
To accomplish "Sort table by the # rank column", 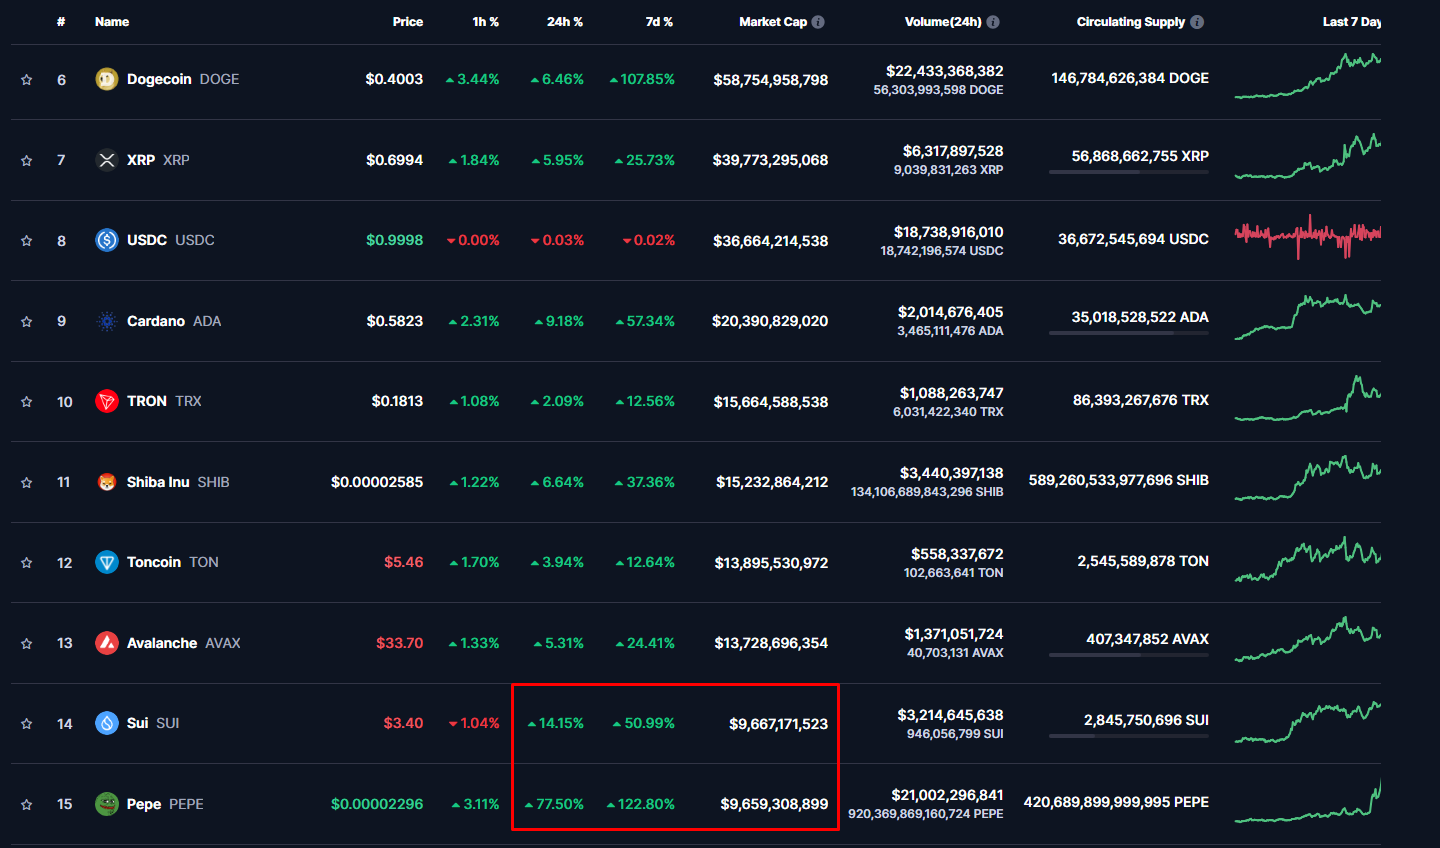I will coord(61,22).
